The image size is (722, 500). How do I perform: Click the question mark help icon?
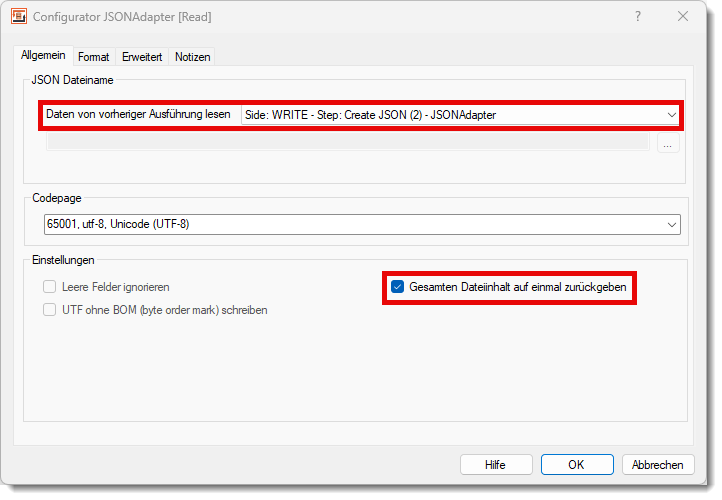638,17
